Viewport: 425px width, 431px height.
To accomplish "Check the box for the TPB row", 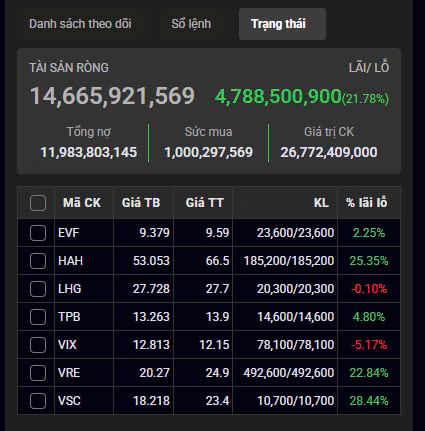I will point(38,317).
